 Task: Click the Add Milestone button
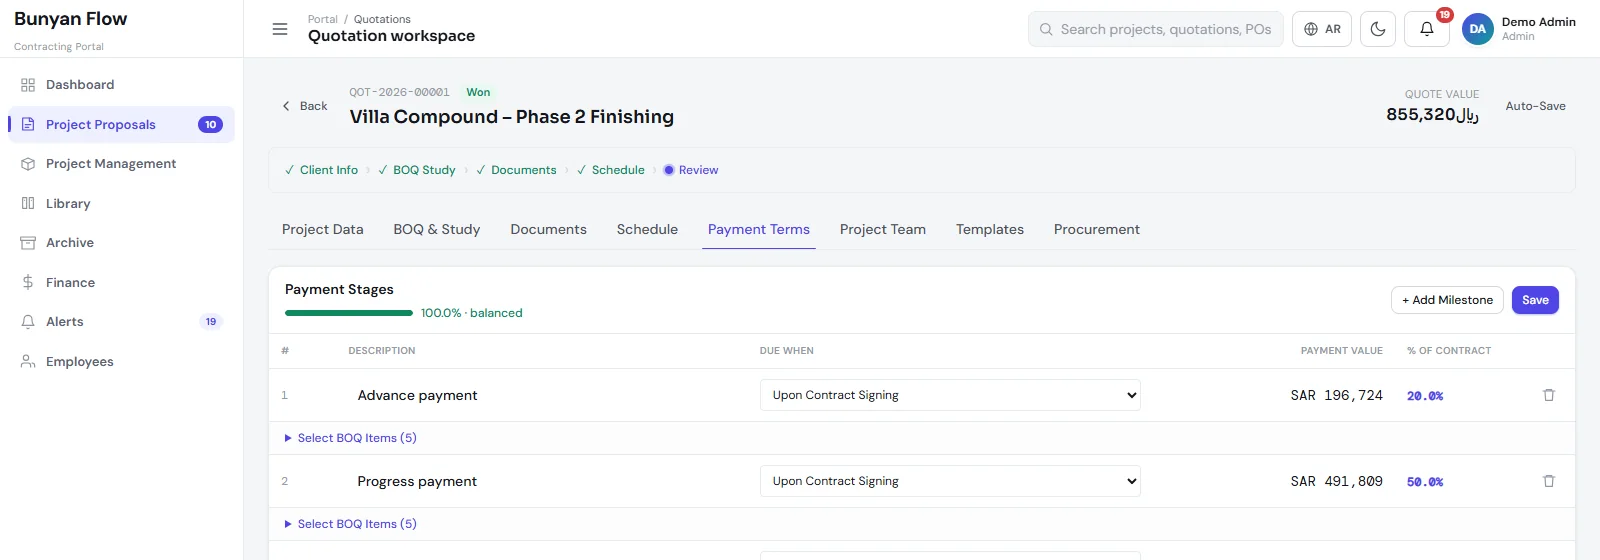[x=1447, y=300]
